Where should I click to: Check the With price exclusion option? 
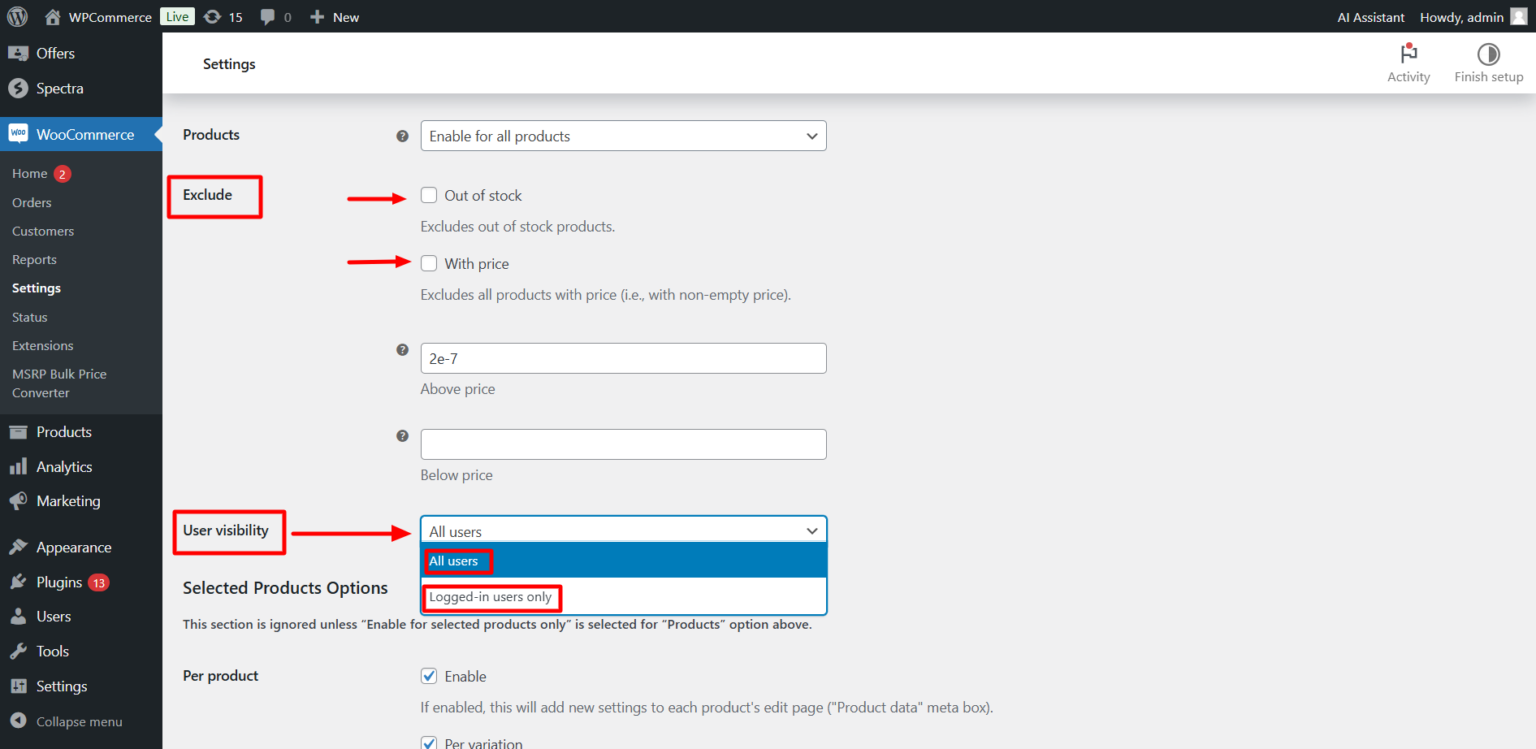[429, 263]
